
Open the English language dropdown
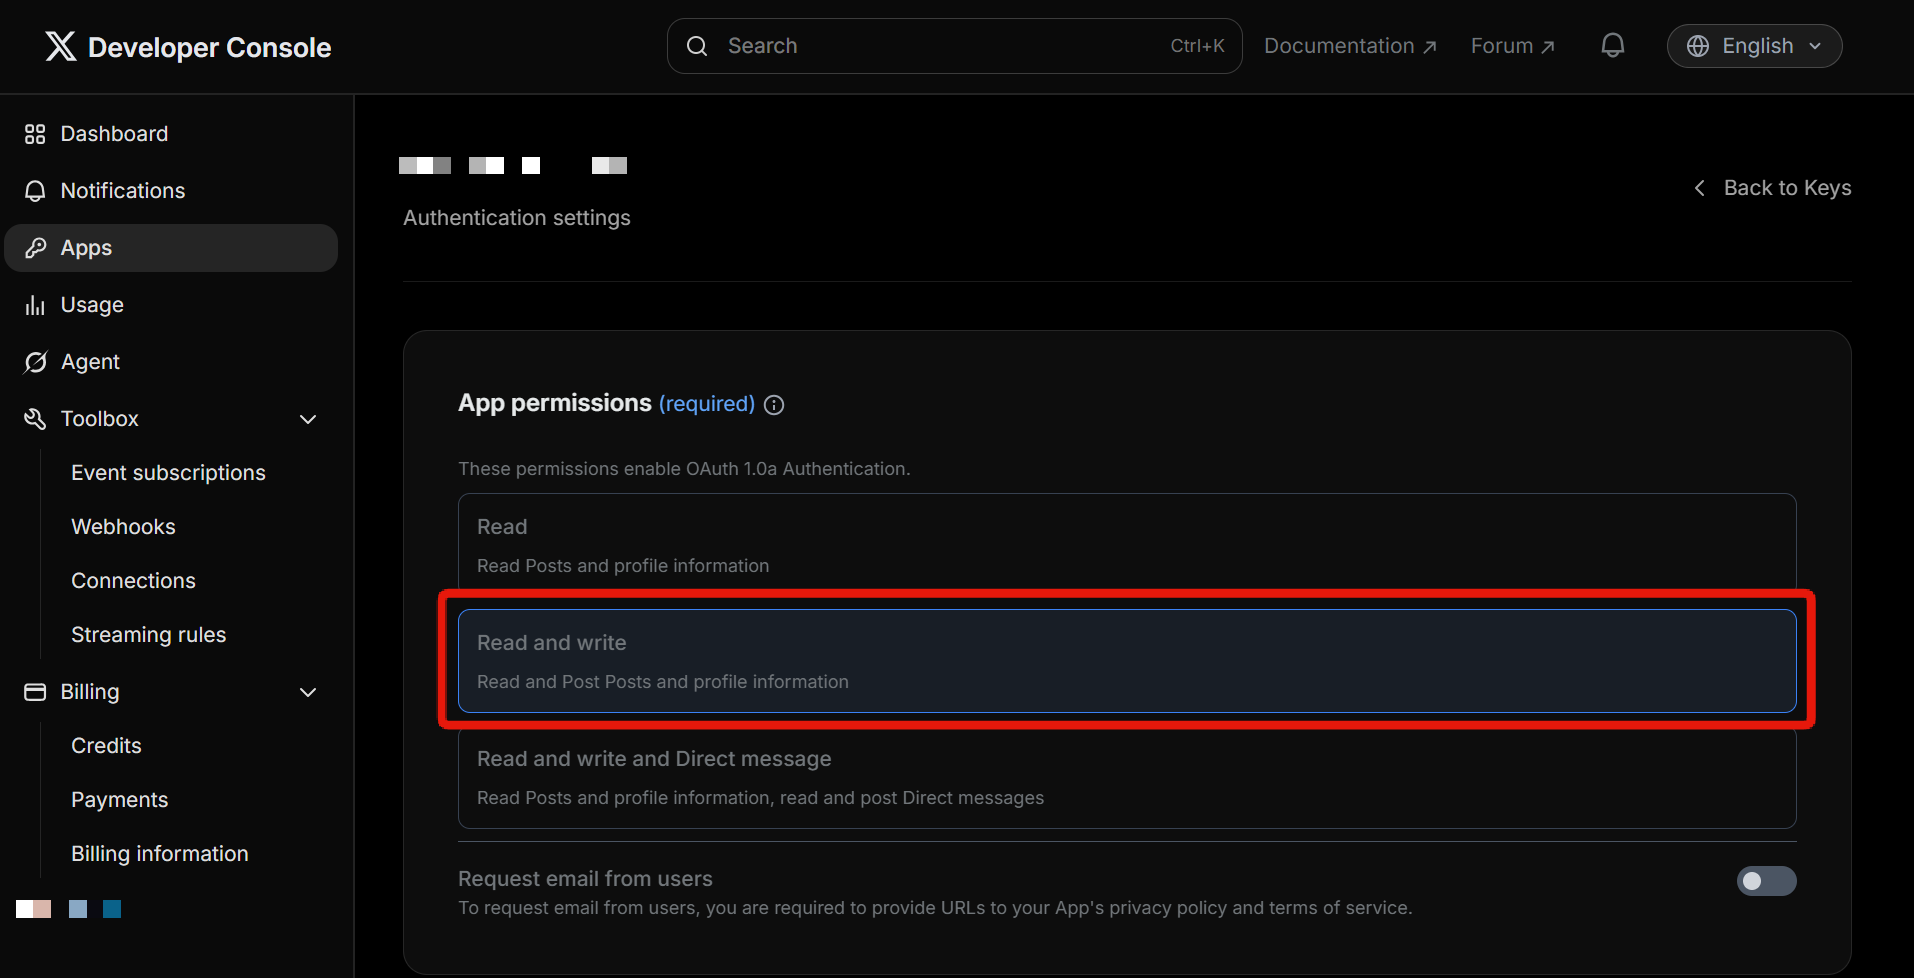(x=1754, y=46)
